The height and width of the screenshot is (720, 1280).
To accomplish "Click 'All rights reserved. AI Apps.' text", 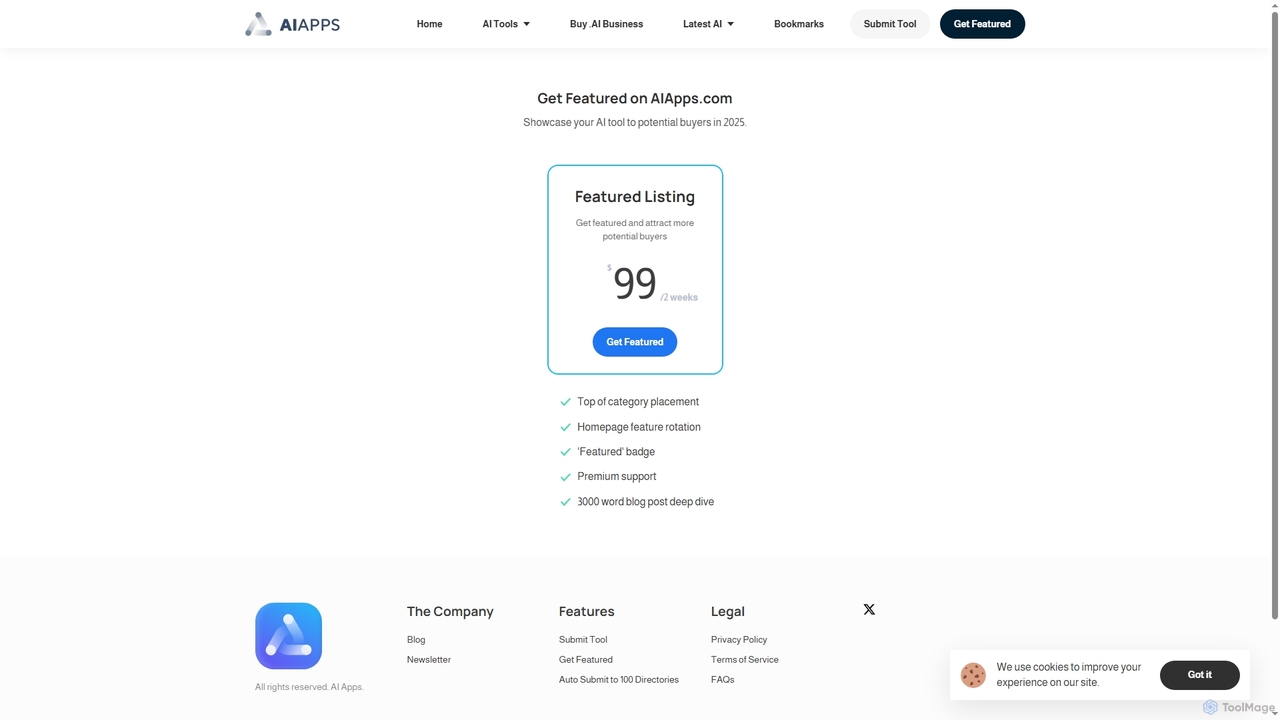I will 309,687.
